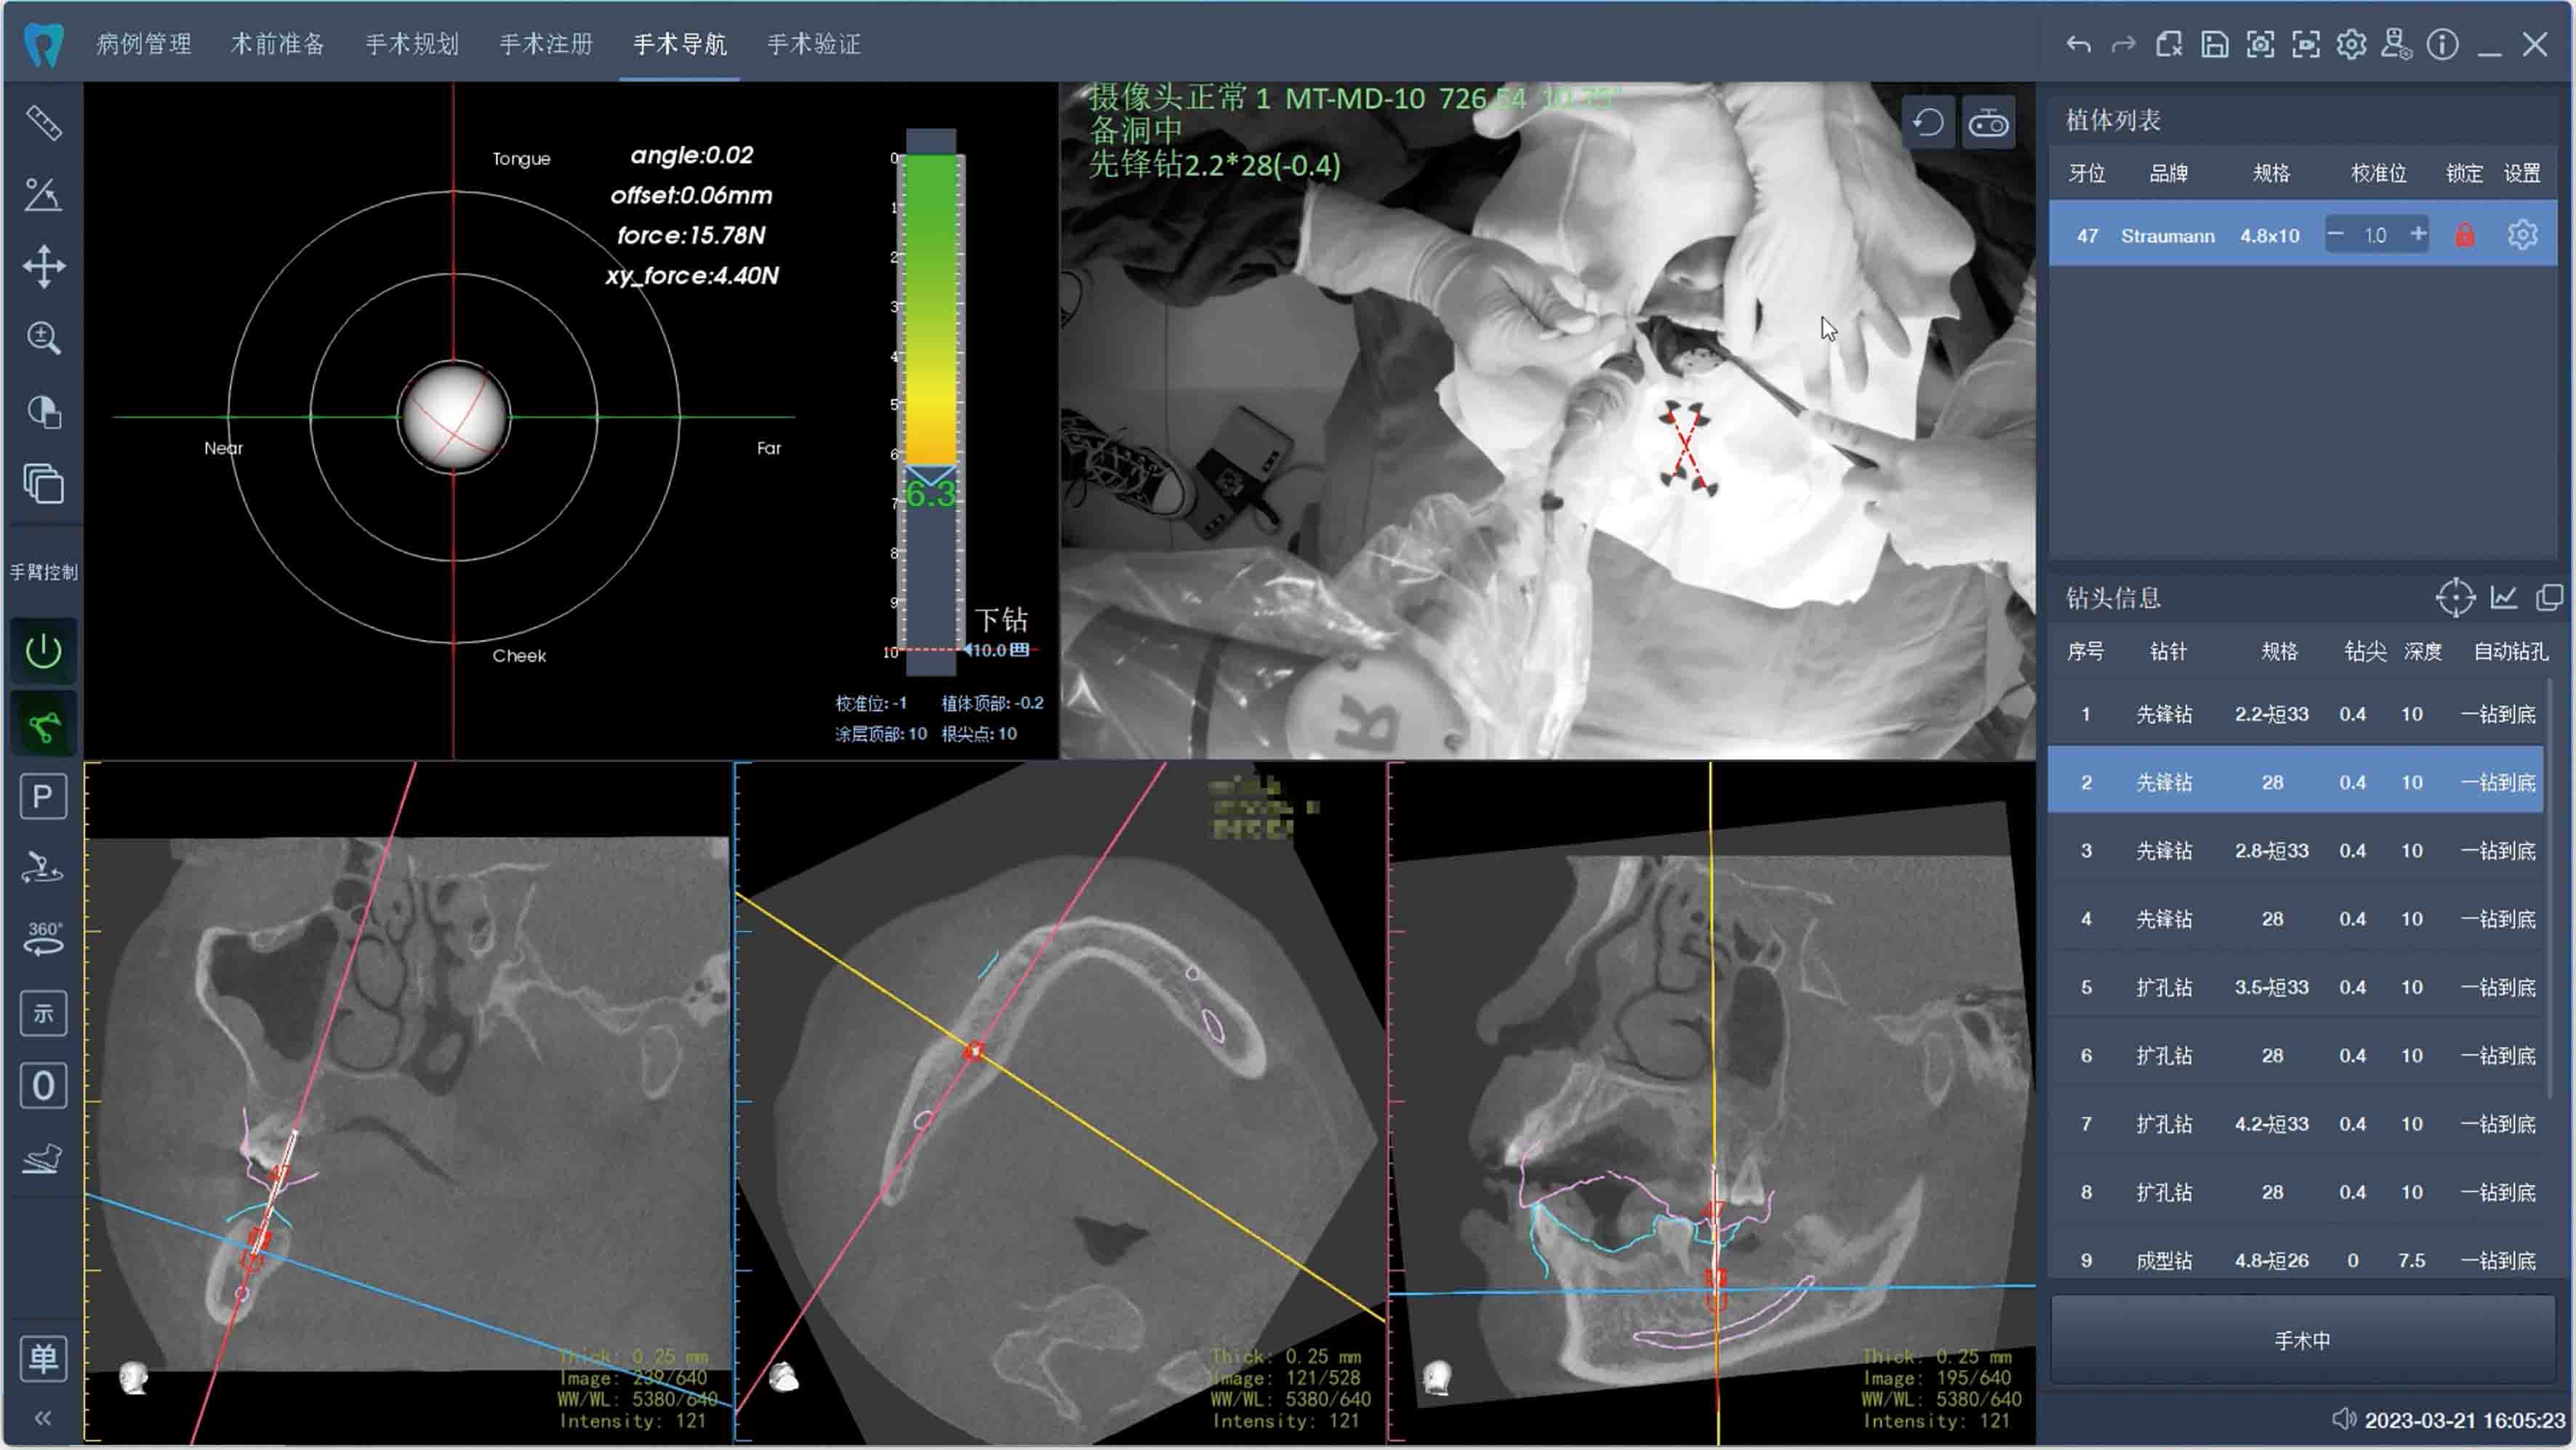Open the 手术注册 tab
Viewport: 2576px width, 1450px height.
pos(546,44)
